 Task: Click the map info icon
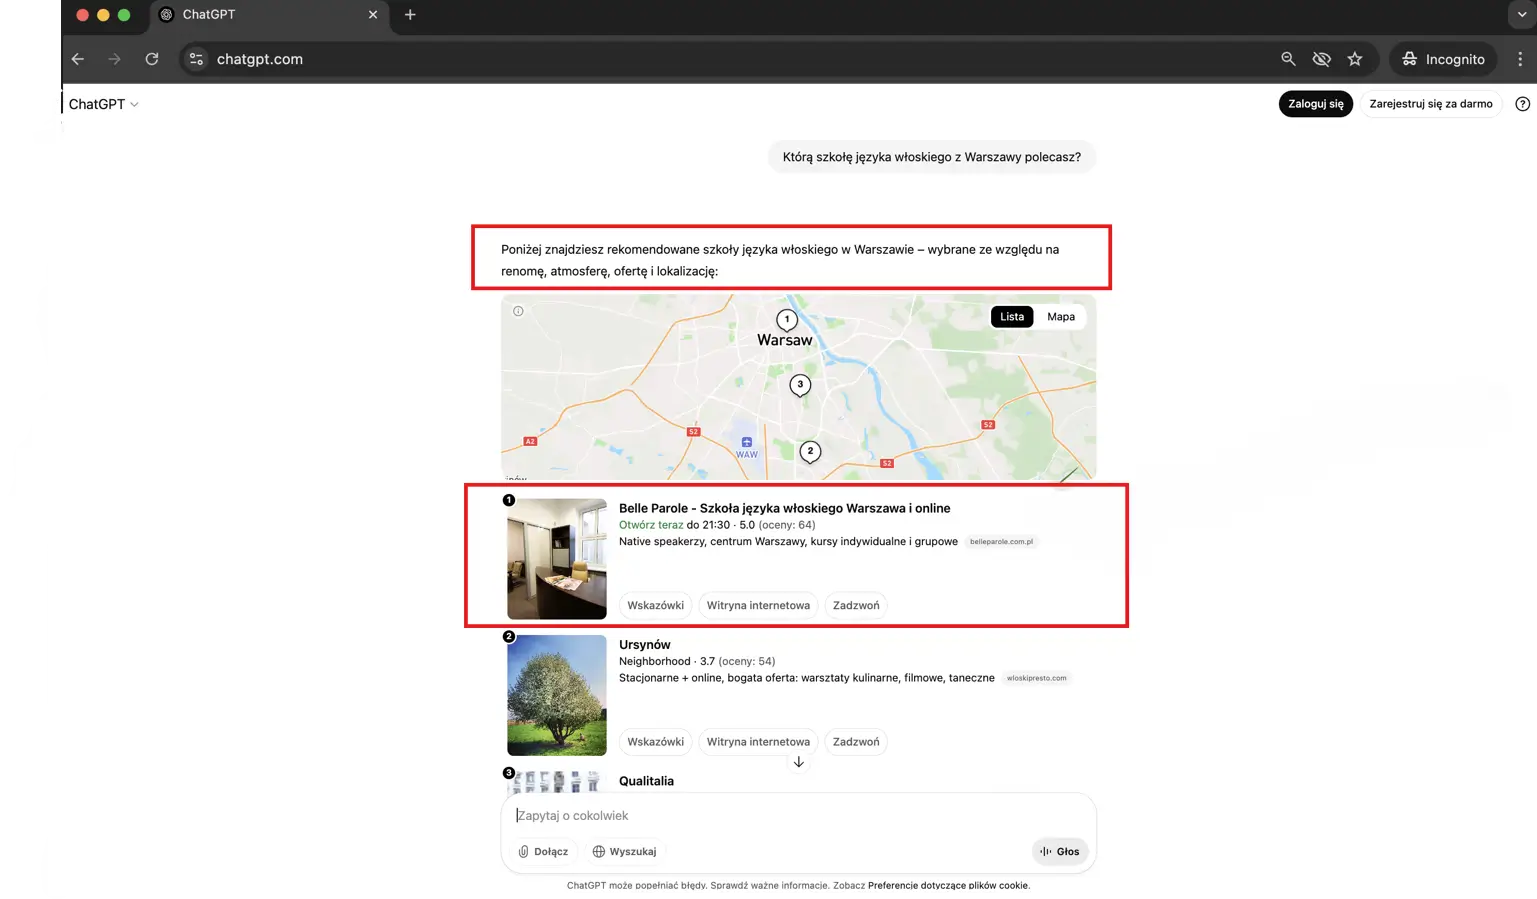pyautogui.click(x=518, y=311)
